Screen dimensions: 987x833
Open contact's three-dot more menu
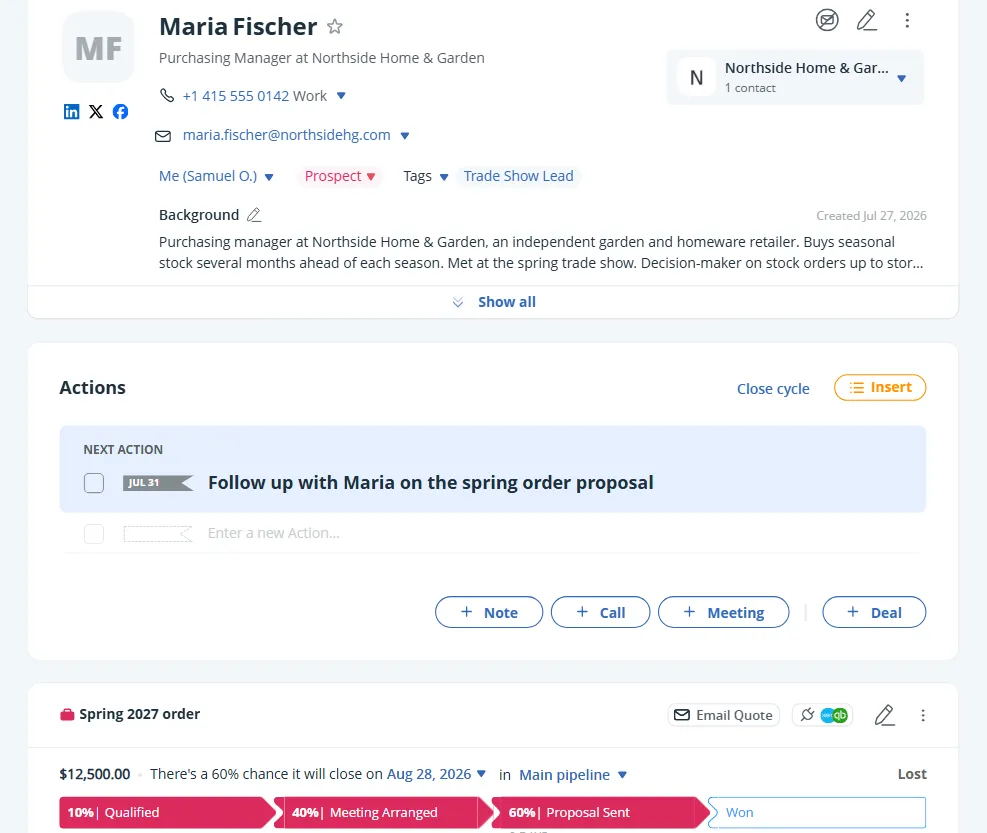[907, 20]
